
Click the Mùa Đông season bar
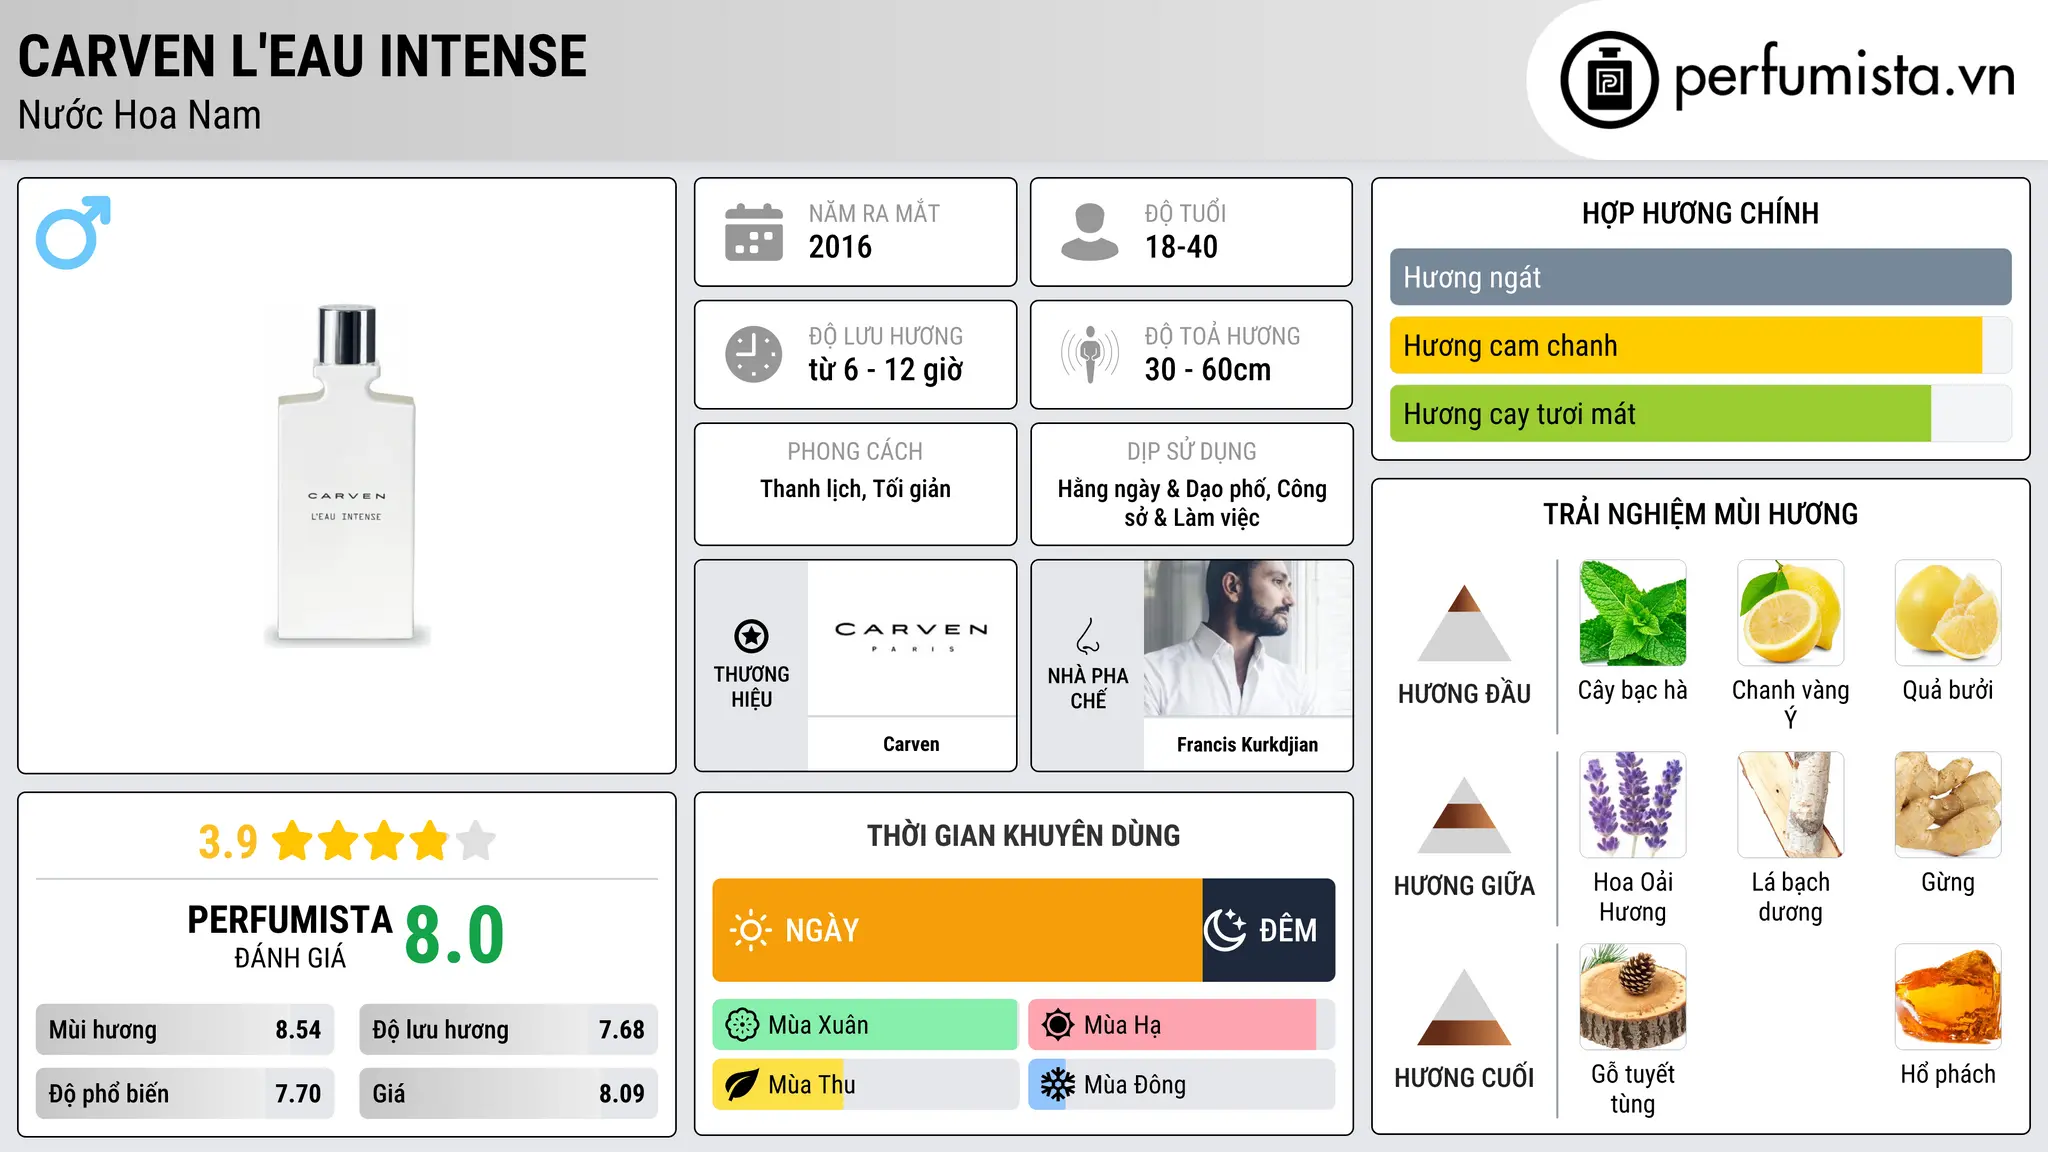1181,1085
